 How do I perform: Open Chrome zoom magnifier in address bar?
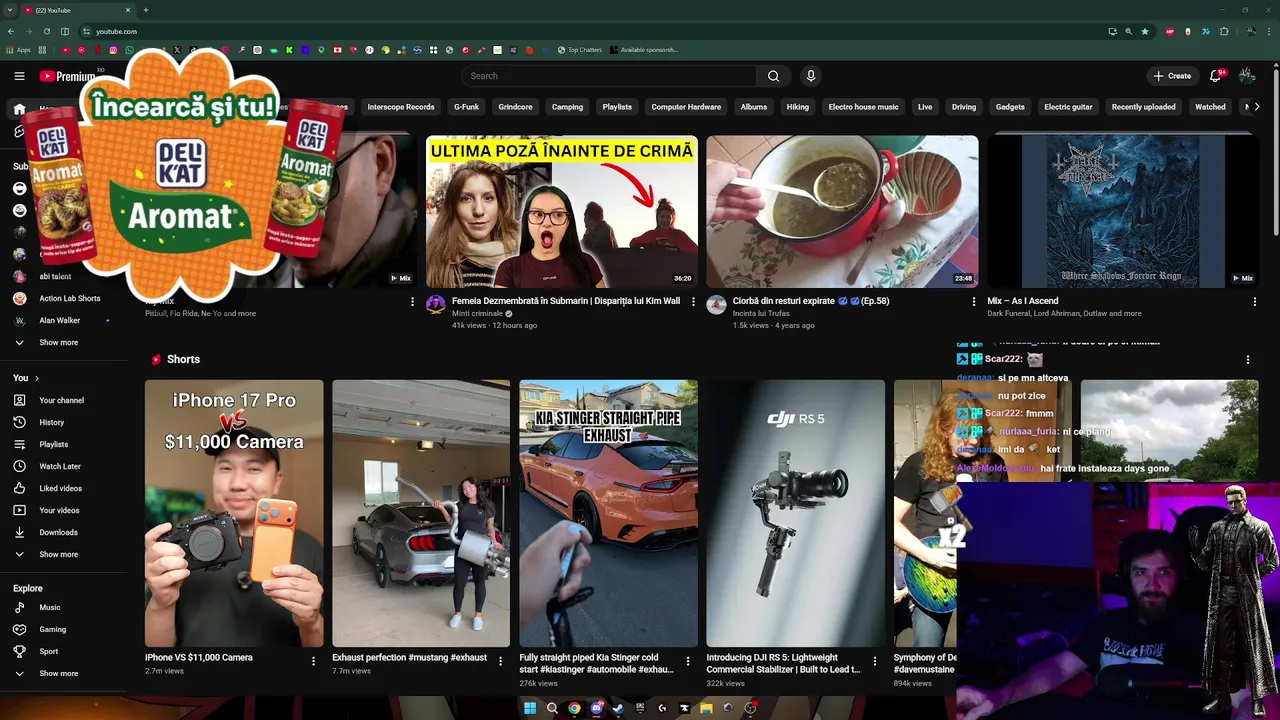pyautogui.click(x=1129, y=31)
